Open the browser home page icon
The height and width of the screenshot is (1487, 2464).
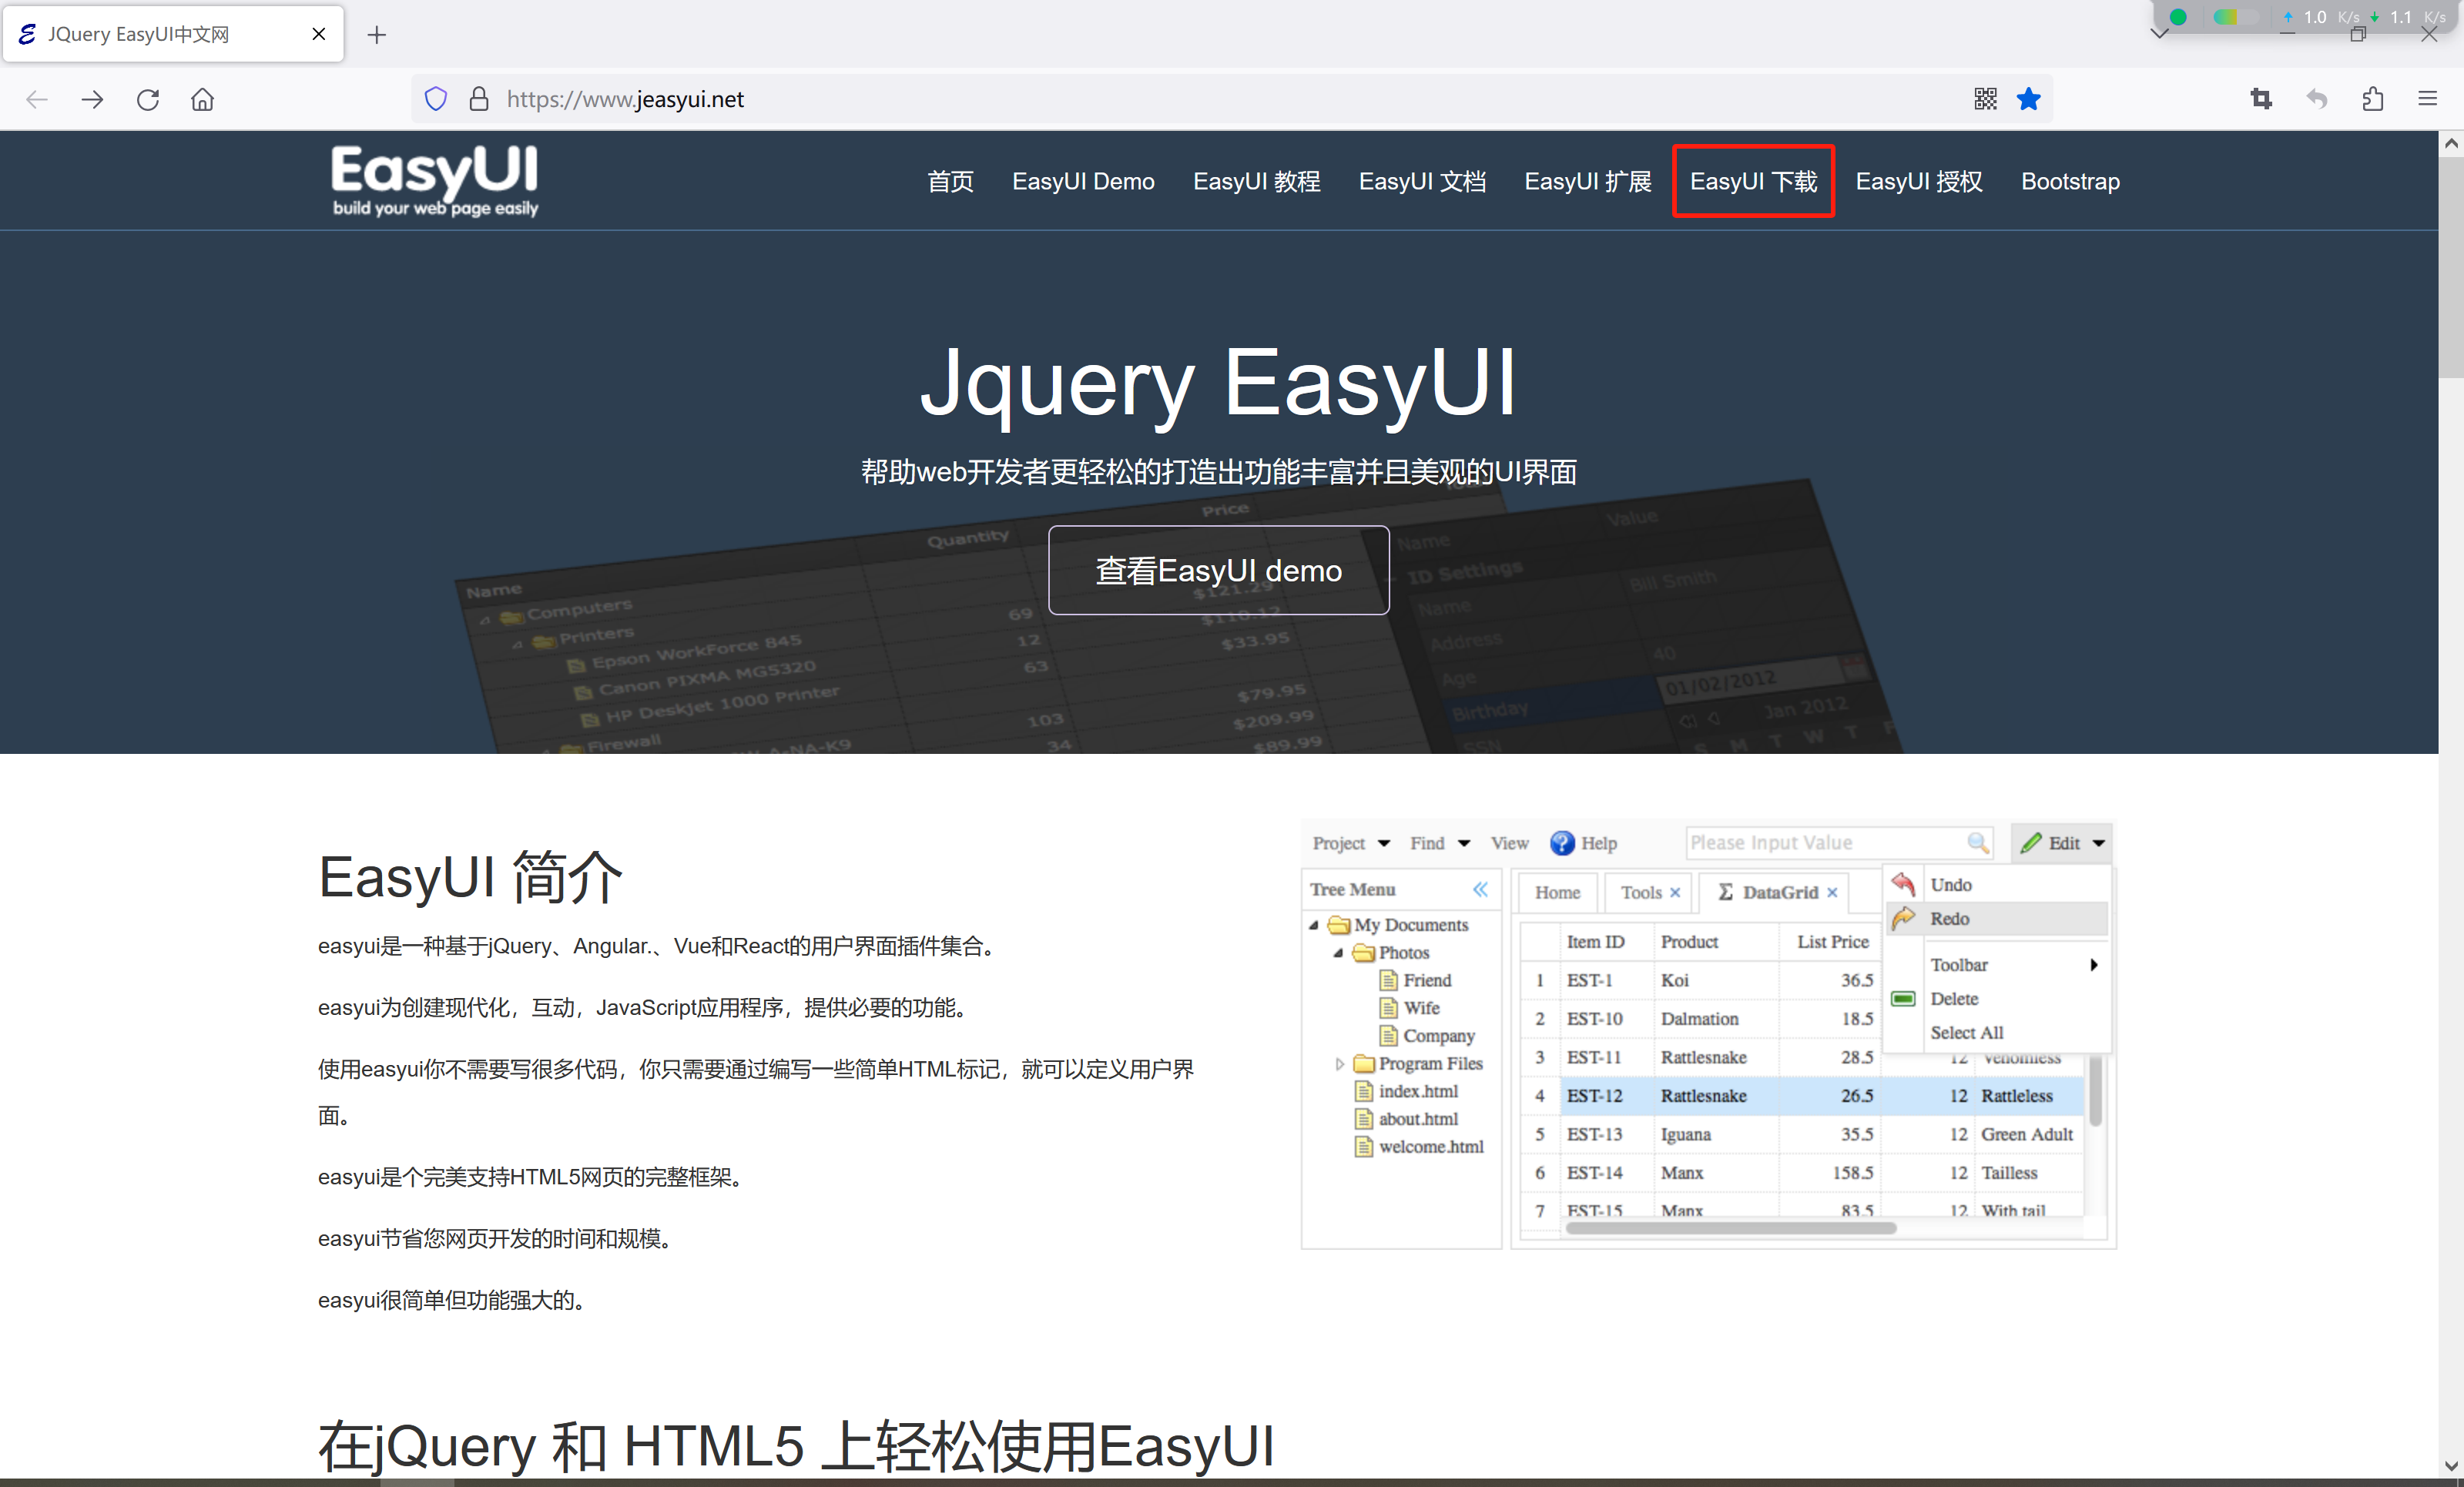(203, 99)
